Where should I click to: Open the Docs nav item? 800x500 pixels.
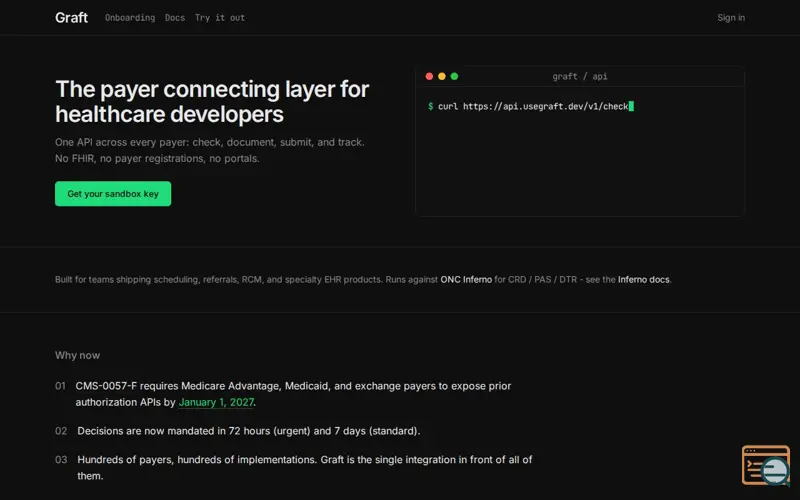(174, 18)
